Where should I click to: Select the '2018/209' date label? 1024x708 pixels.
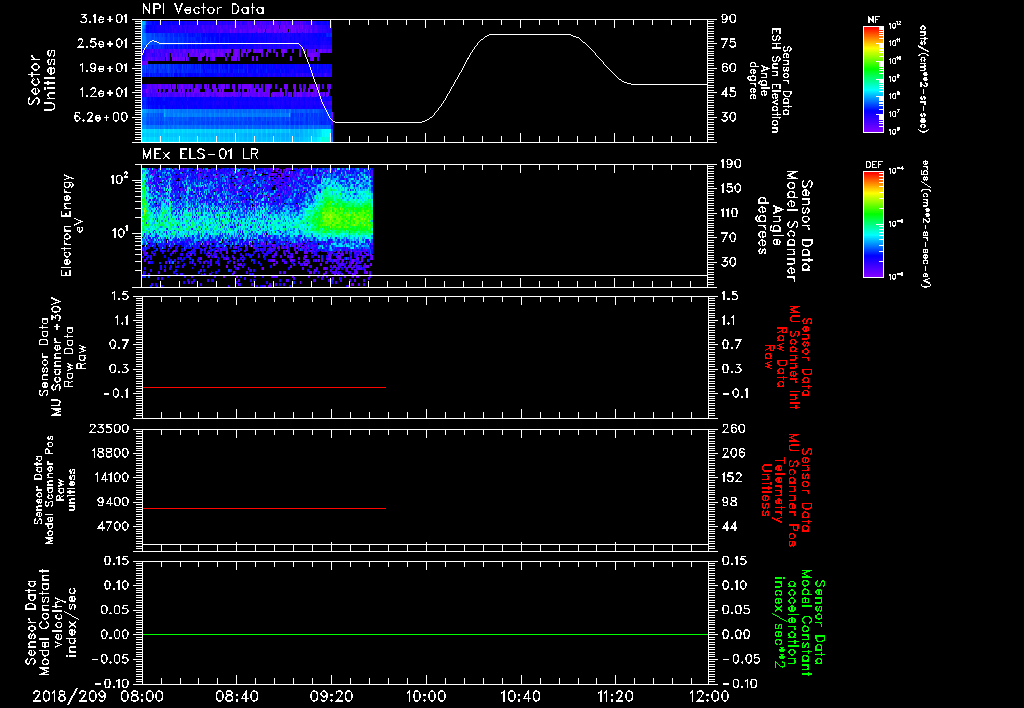click(69, 696)
